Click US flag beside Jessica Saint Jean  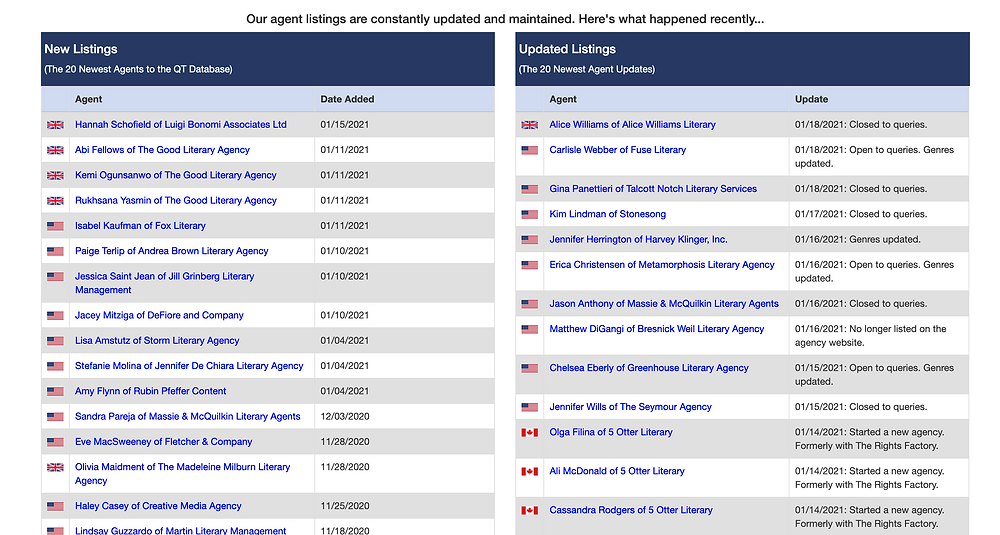(x=55, y=277)
